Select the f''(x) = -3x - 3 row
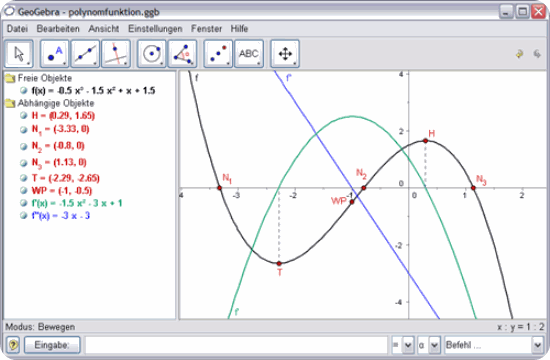Screen dimensions: 550x360 tap(61, 215)
